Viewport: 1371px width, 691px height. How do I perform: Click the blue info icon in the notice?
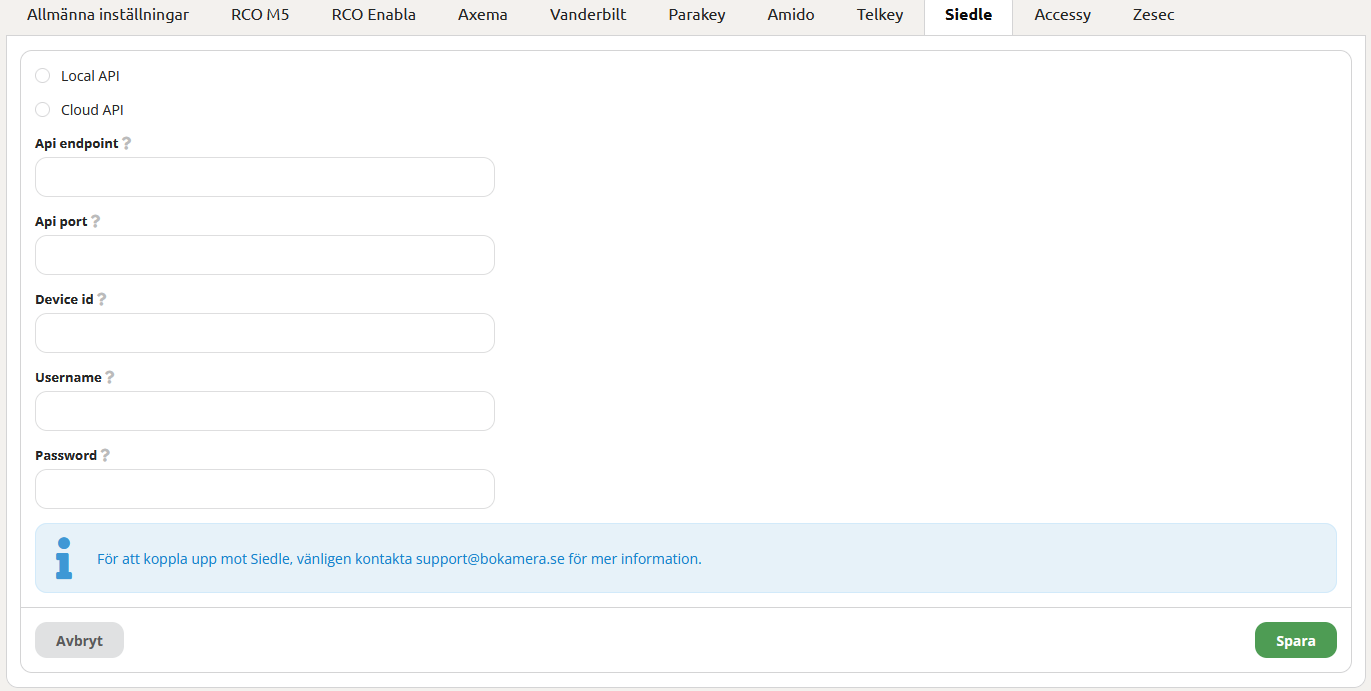64,558
